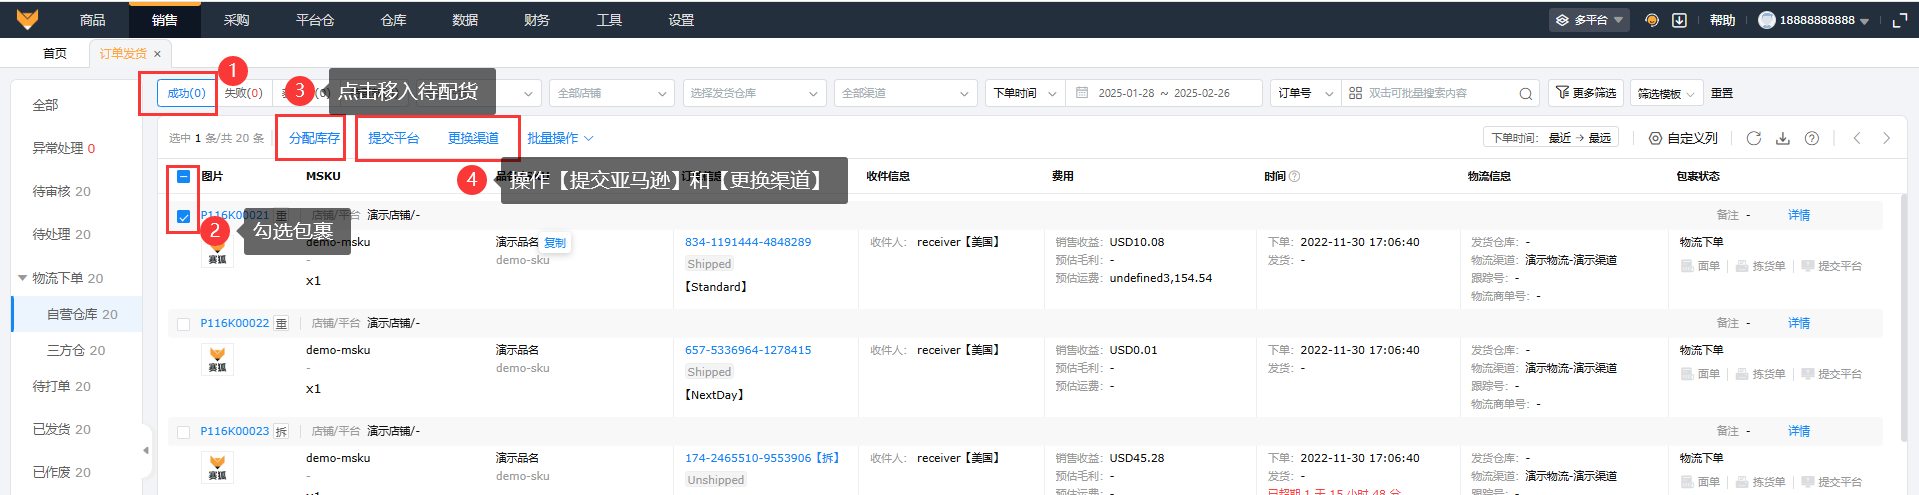Click the 拆 icon next to P116K00023

pyautogui.click(x=281, y=431)
